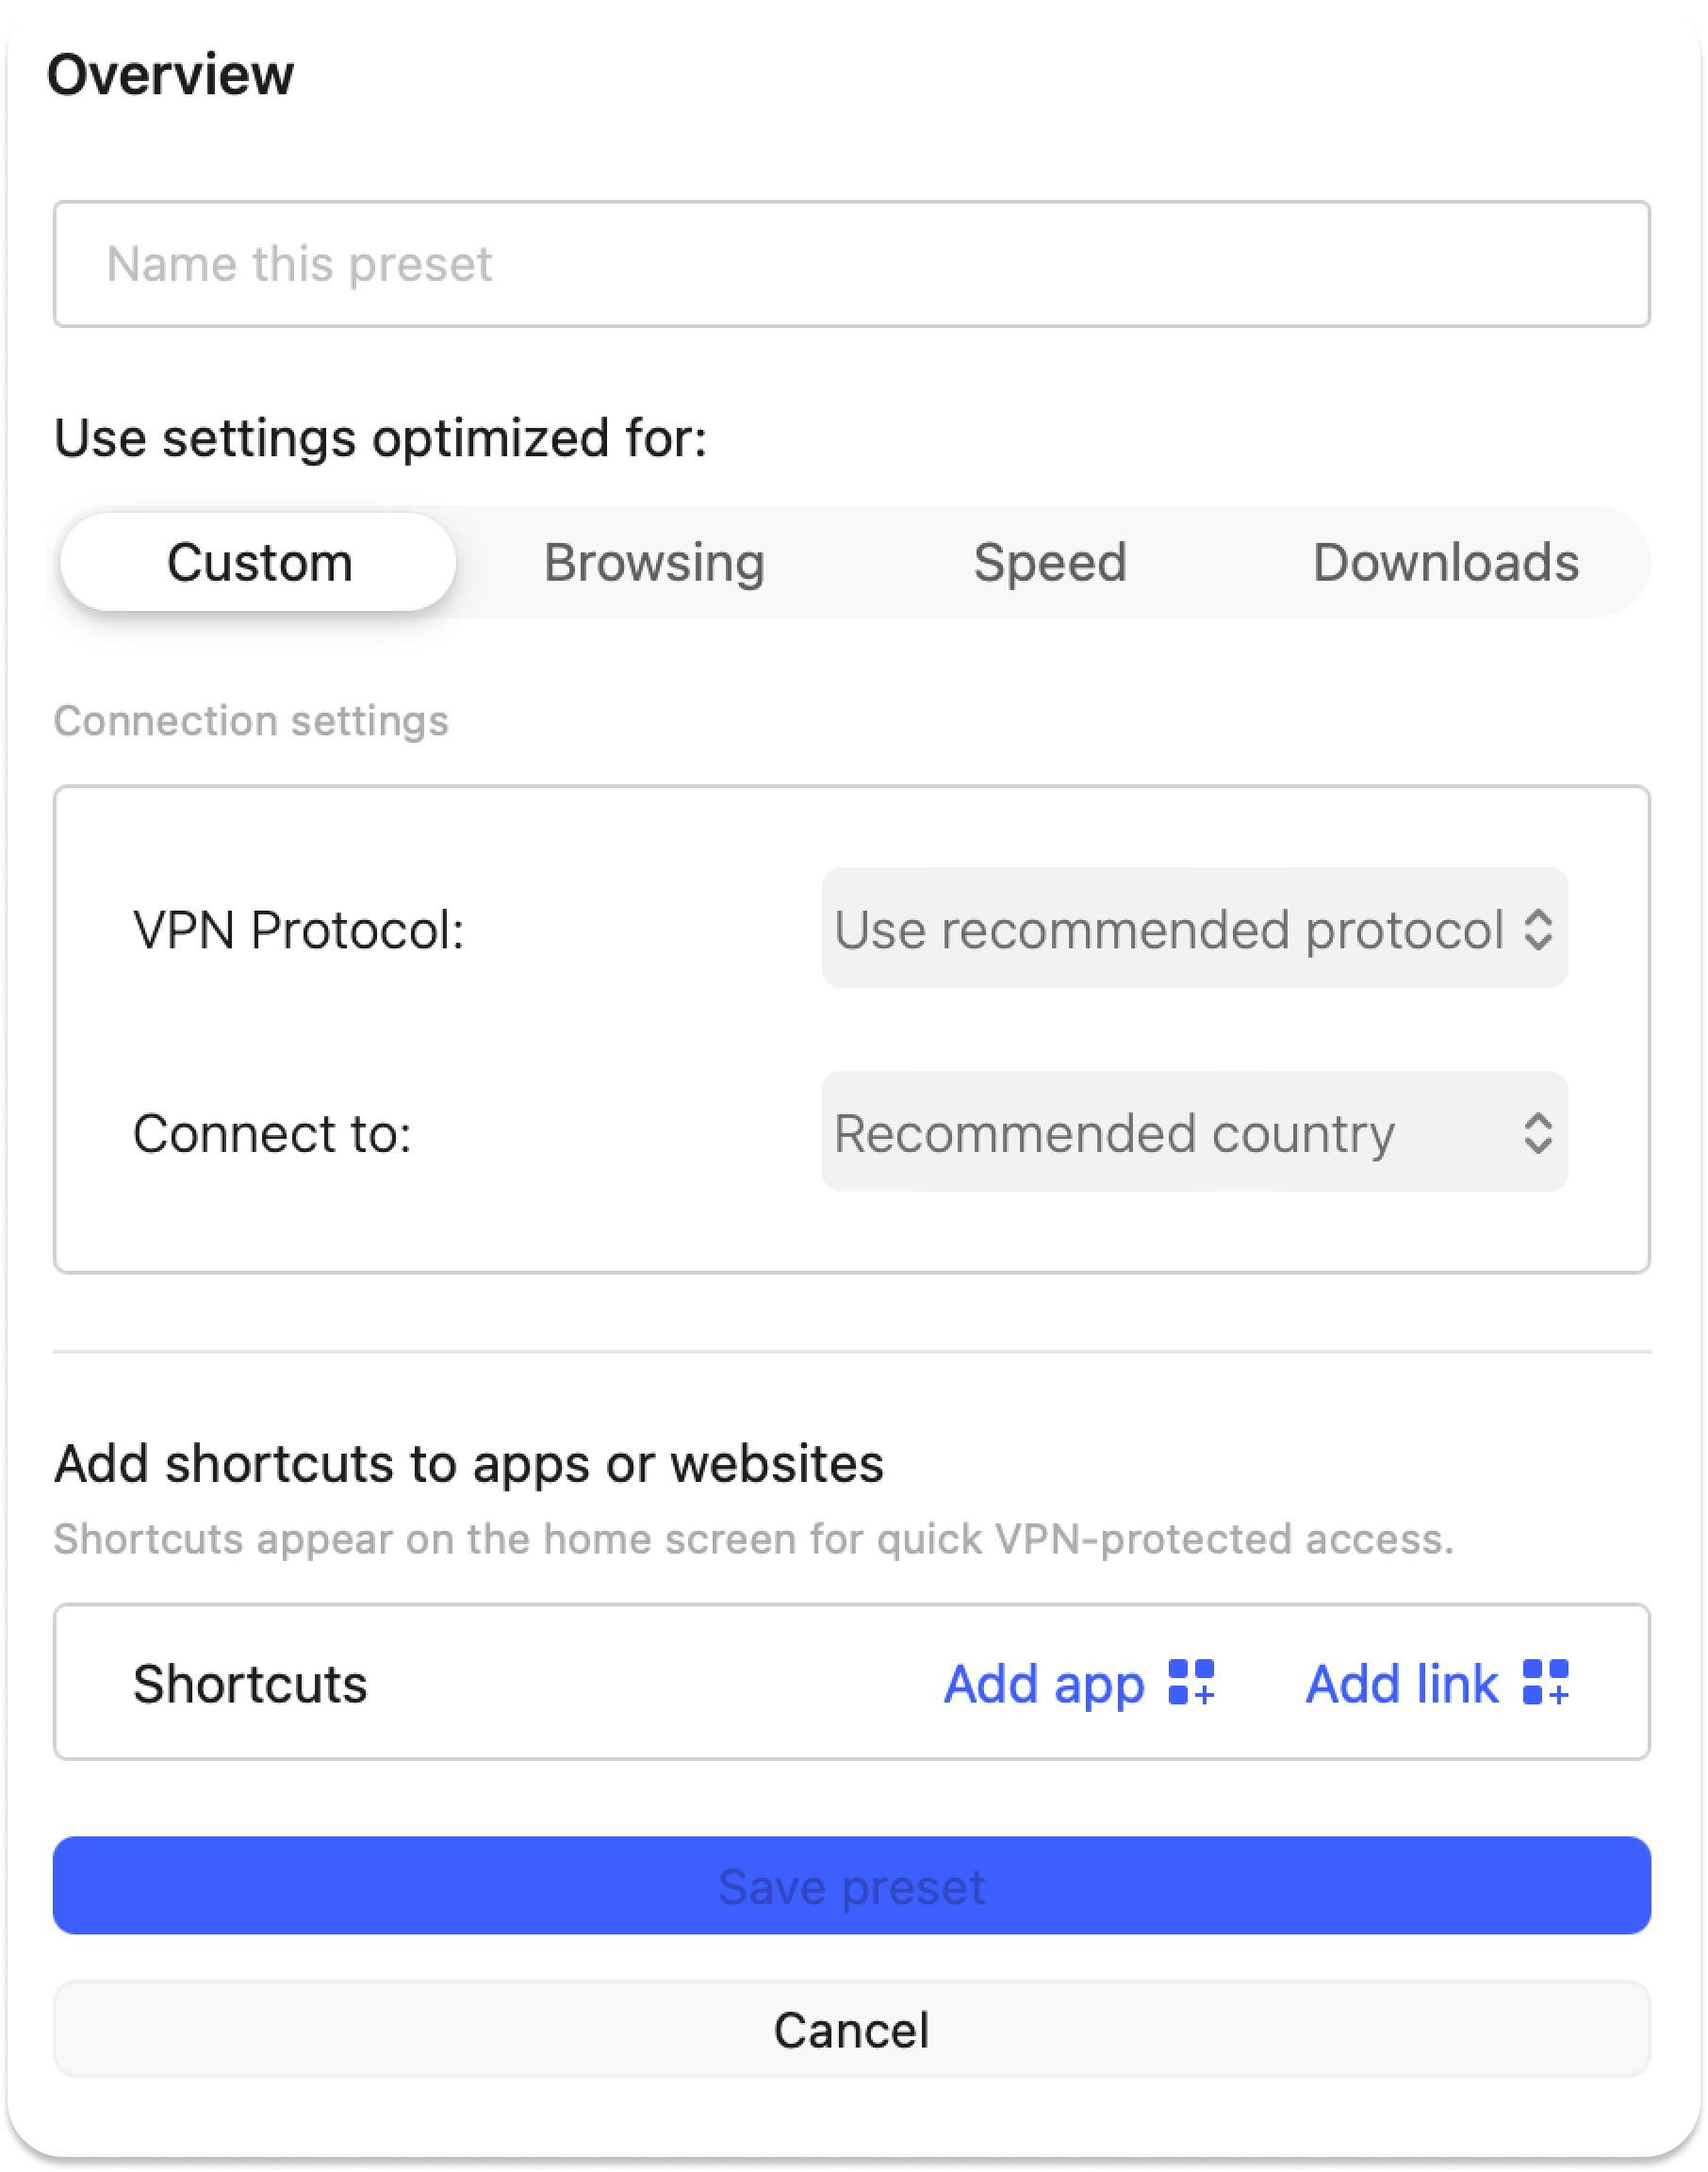The height and width of the screenshot is (2172, 1708).
Task: Click the 'Add app' text link
Action: 1043,1683
